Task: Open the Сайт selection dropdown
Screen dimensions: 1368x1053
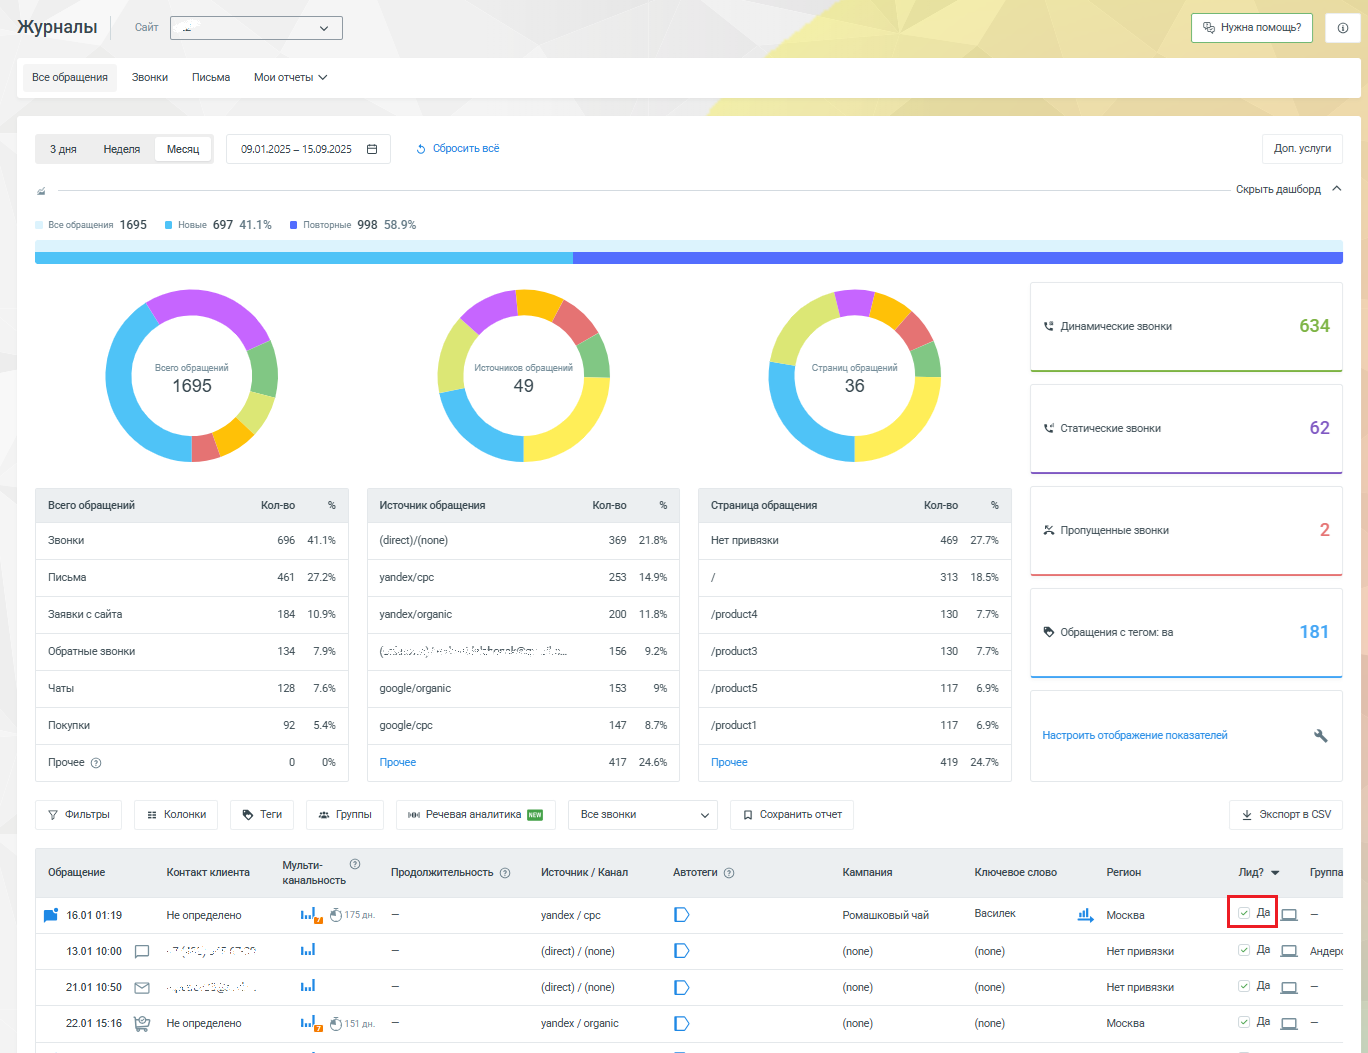Action: point(256,28)
